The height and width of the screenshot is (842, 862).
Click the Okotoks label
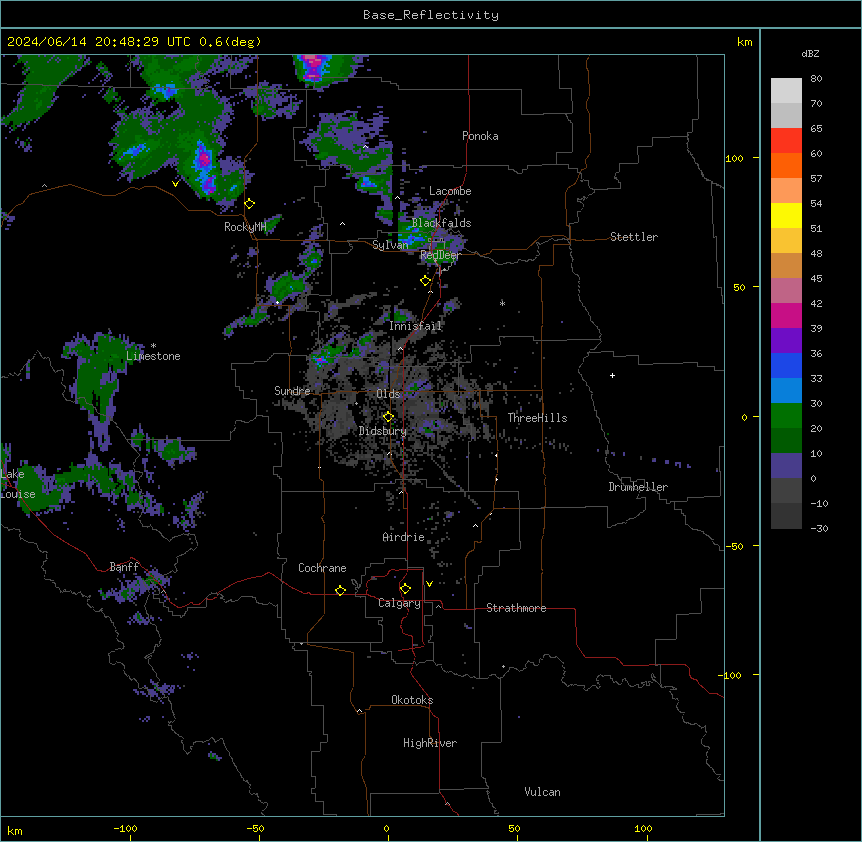412,700
